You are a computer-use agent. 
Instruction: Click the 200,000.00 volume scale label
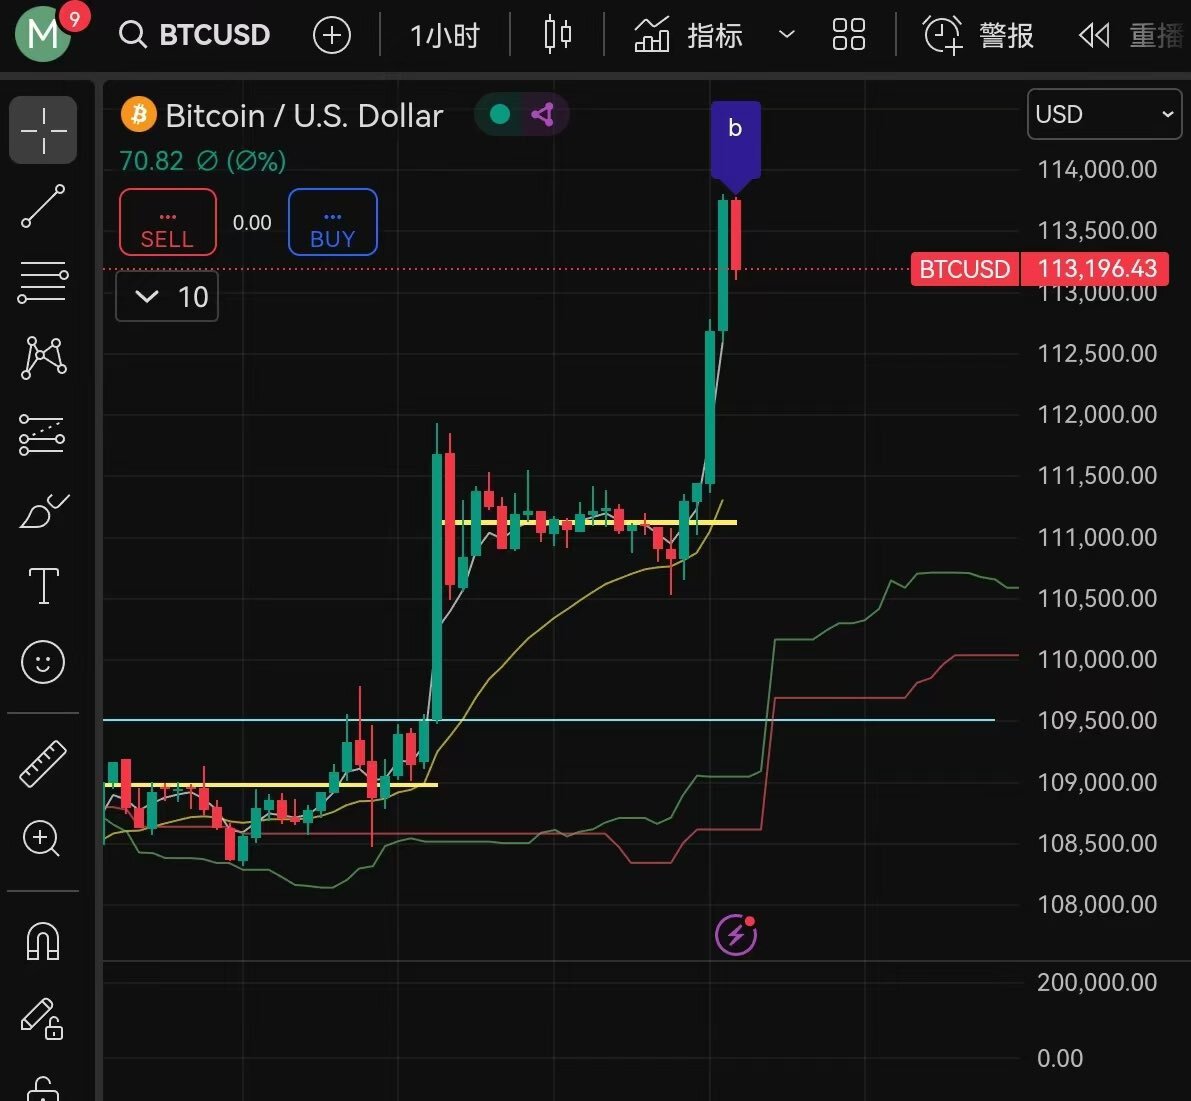[1098, 982]
